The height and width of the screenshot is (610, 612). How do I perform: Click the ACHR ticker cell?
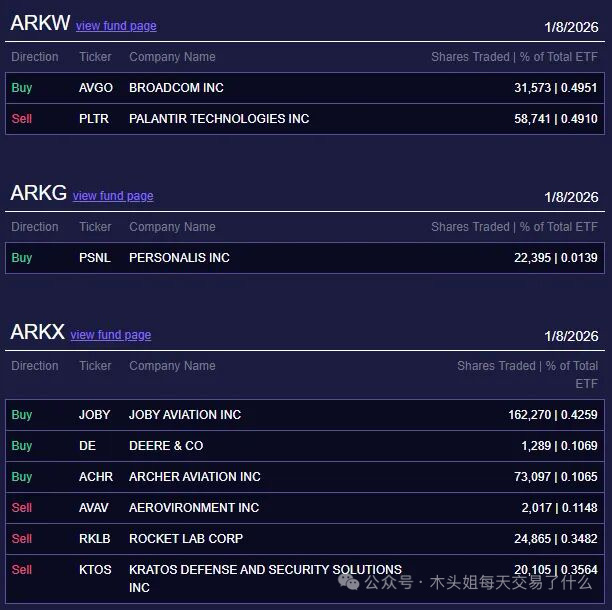(96, 477)
